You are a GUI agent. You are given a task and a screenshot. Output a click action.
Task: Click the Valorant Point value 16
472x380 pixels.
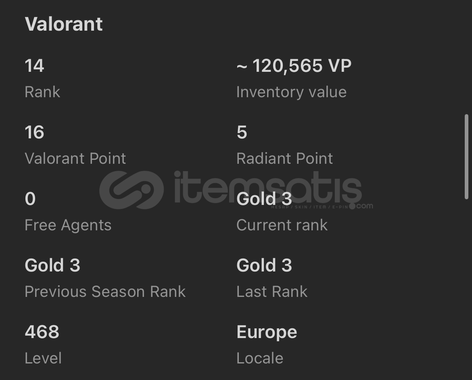click(34, 132)
